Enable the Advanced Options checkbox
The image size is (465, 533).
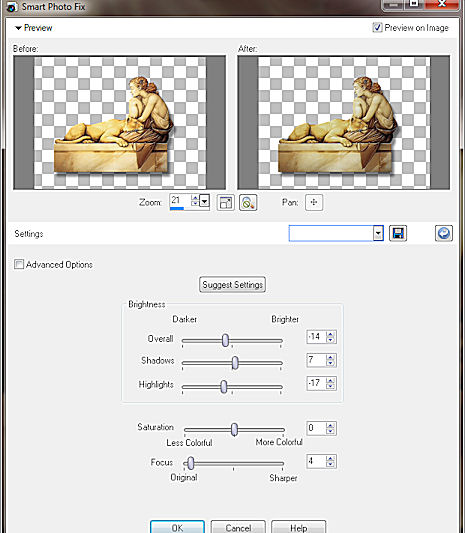point(19,264)
